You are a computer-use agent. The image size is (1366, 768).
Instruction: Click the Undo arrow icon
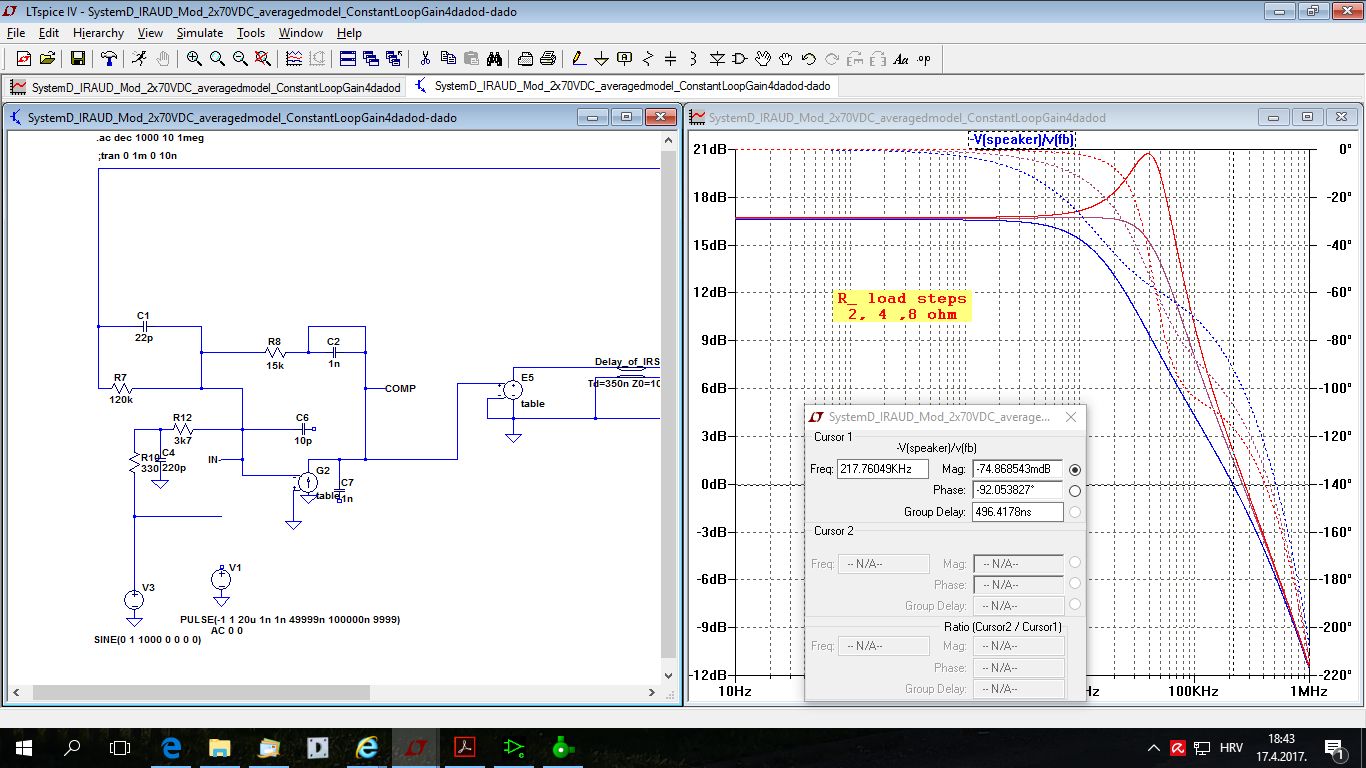[x=809, y=59]
